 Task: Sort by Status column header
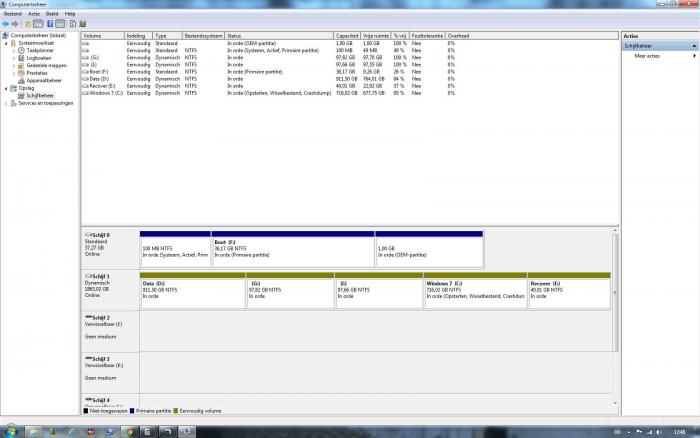279,36
